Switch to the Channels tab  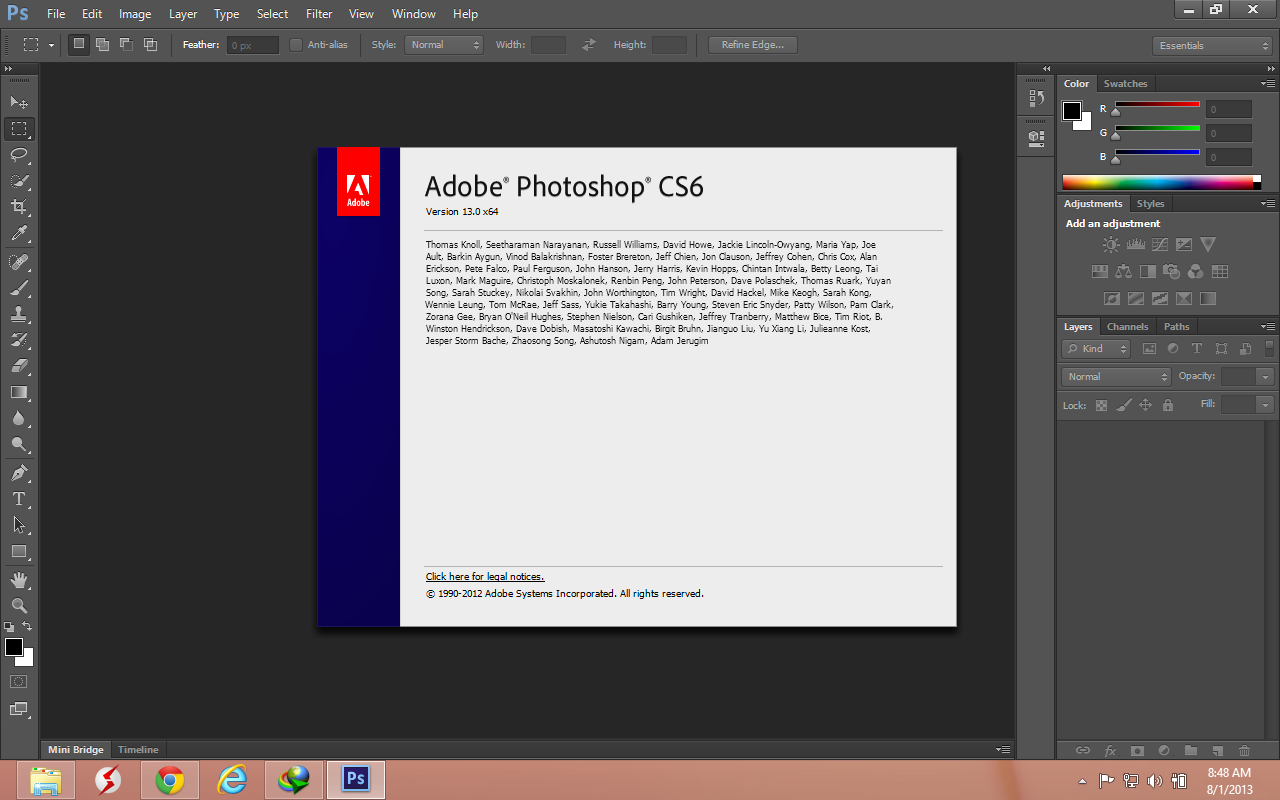click(x=1127, y=327)
